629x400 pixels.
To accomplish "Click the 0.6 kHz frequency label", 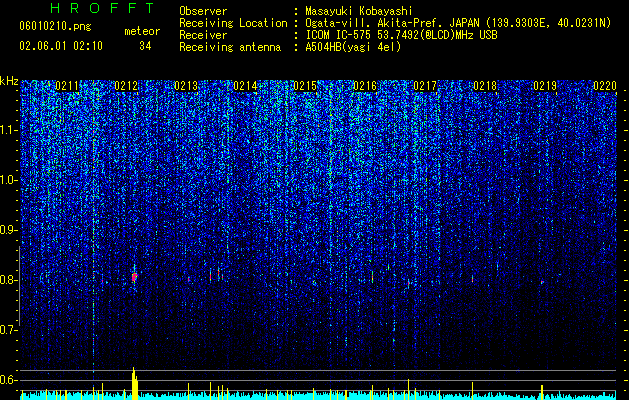I will pyautogui.click(x=9, y=380).
